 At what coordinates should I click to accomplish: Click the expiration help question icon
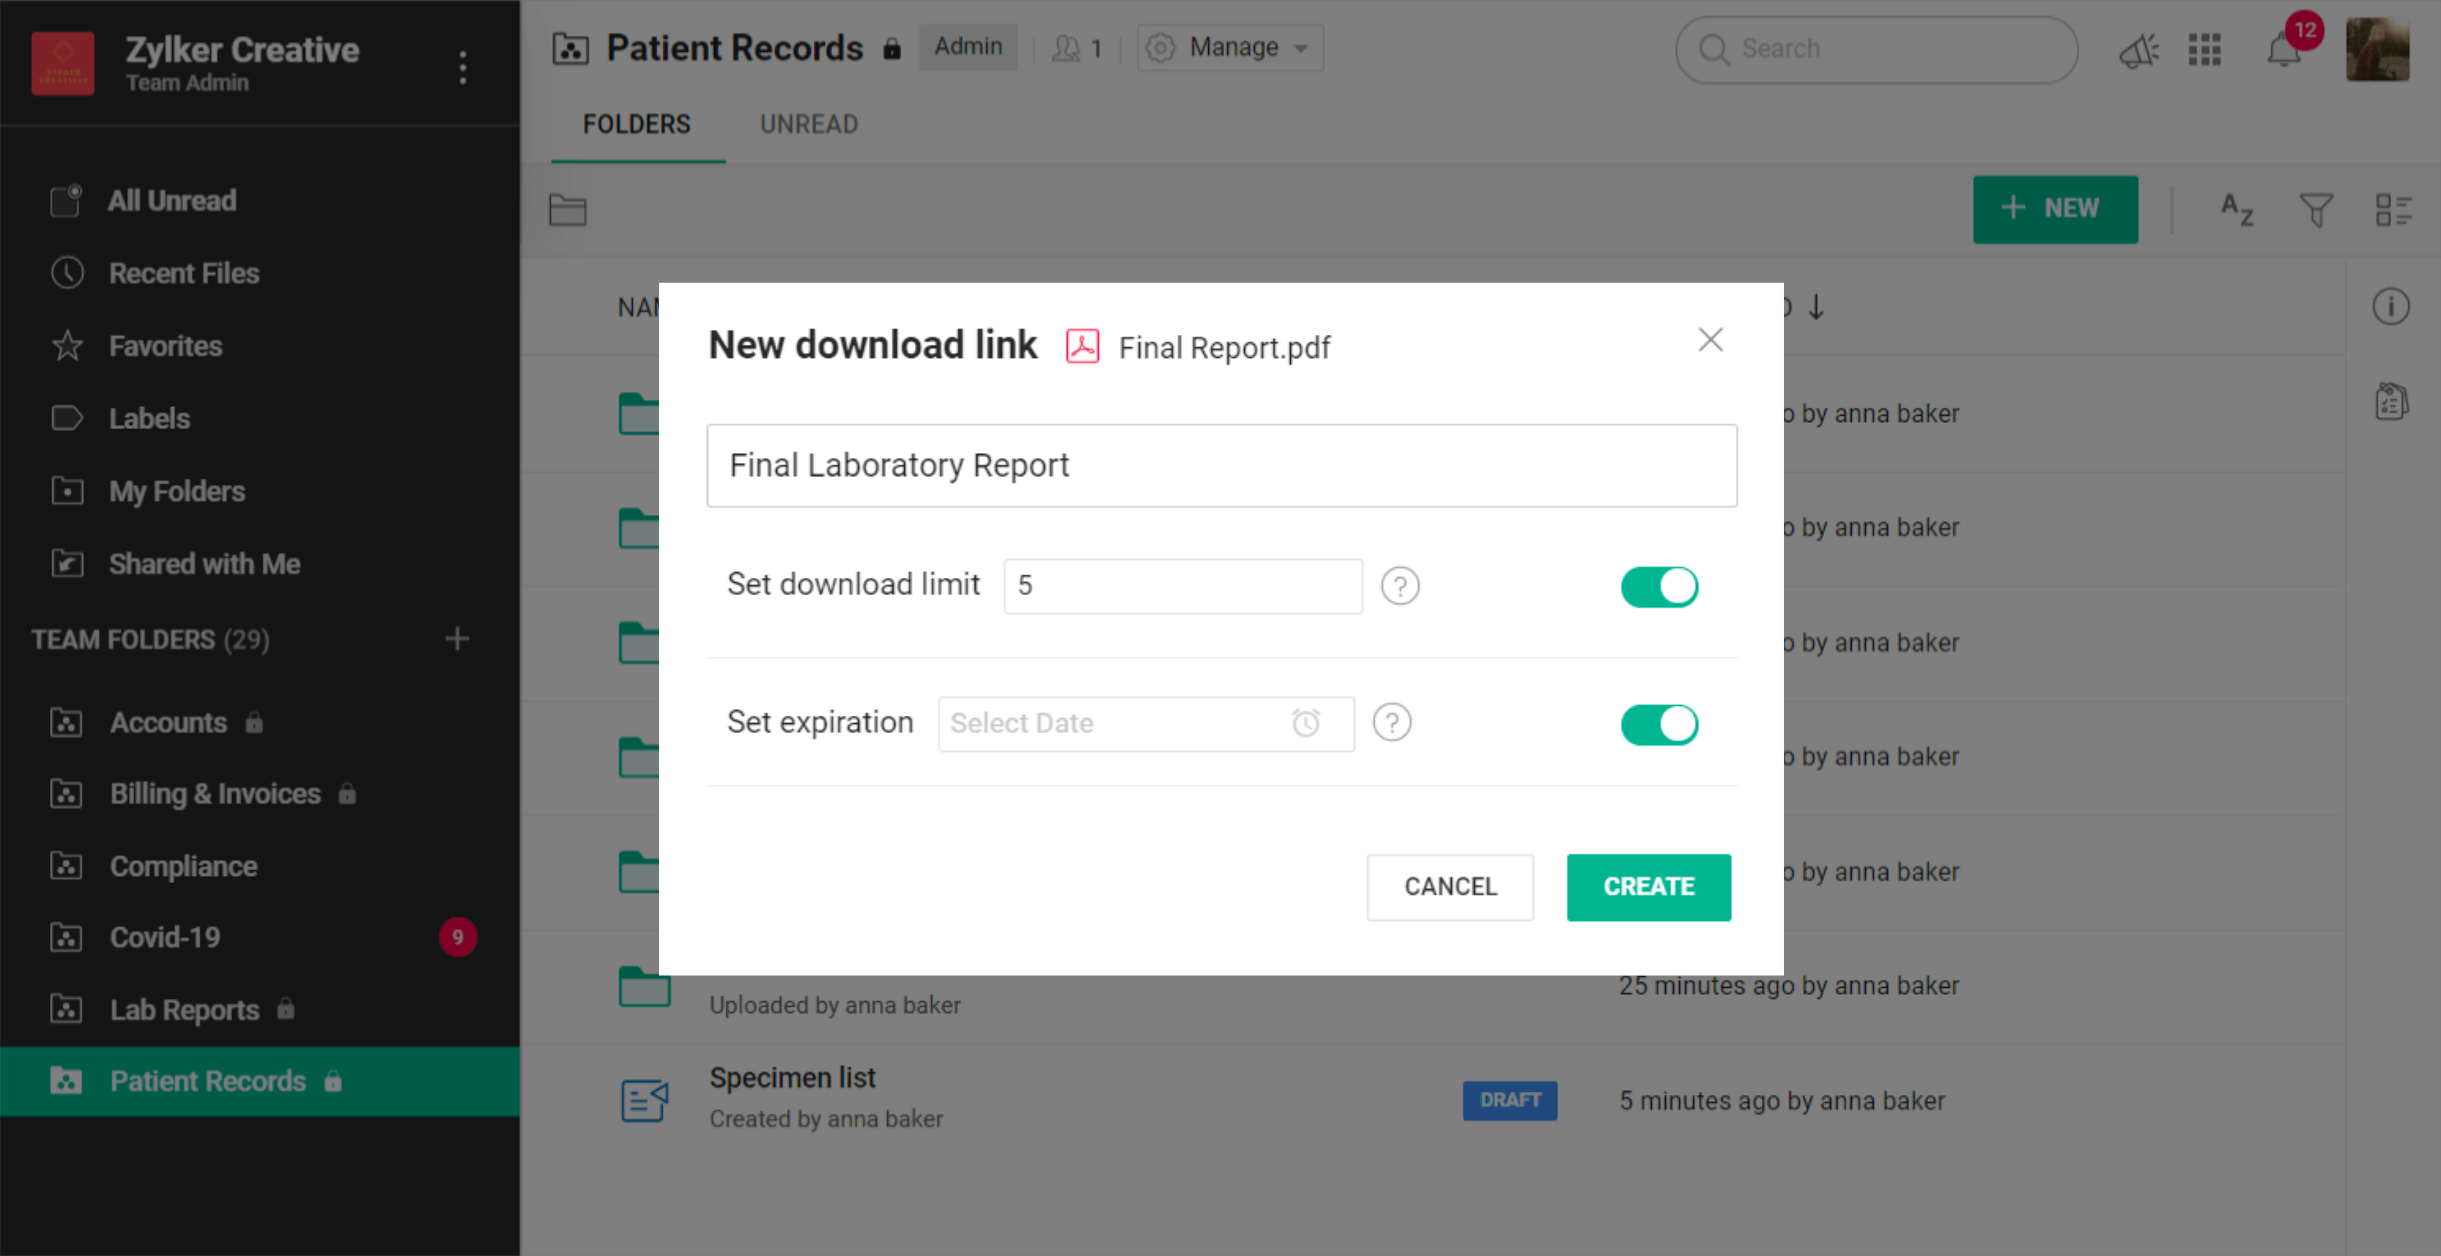pyautogui.click(x=1392, y=722)
